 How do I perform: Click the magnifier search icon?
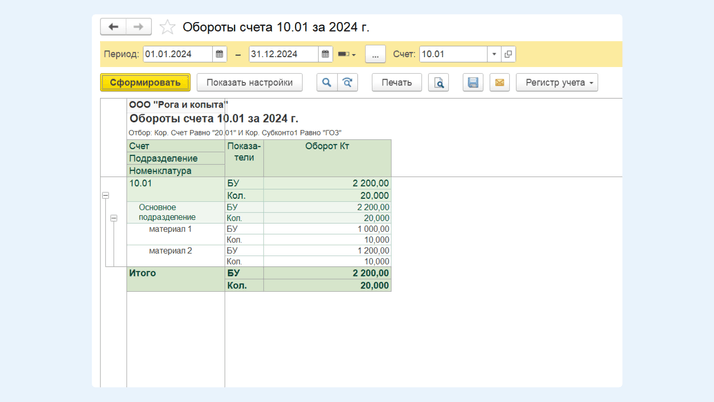[326, 83]
